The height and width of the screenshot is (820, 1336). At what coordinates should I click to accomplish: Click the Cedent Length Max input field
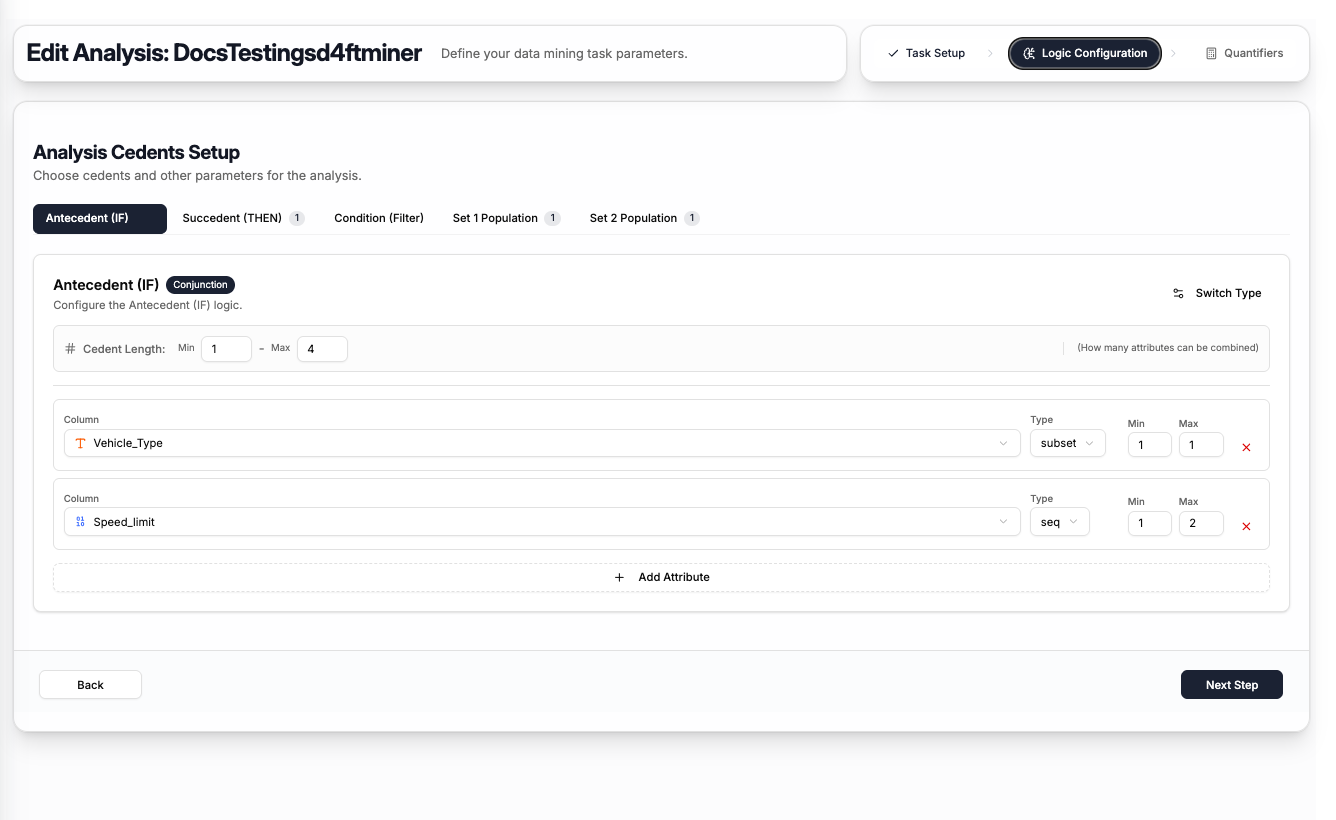pyautogui.click(x=322, y=349)
